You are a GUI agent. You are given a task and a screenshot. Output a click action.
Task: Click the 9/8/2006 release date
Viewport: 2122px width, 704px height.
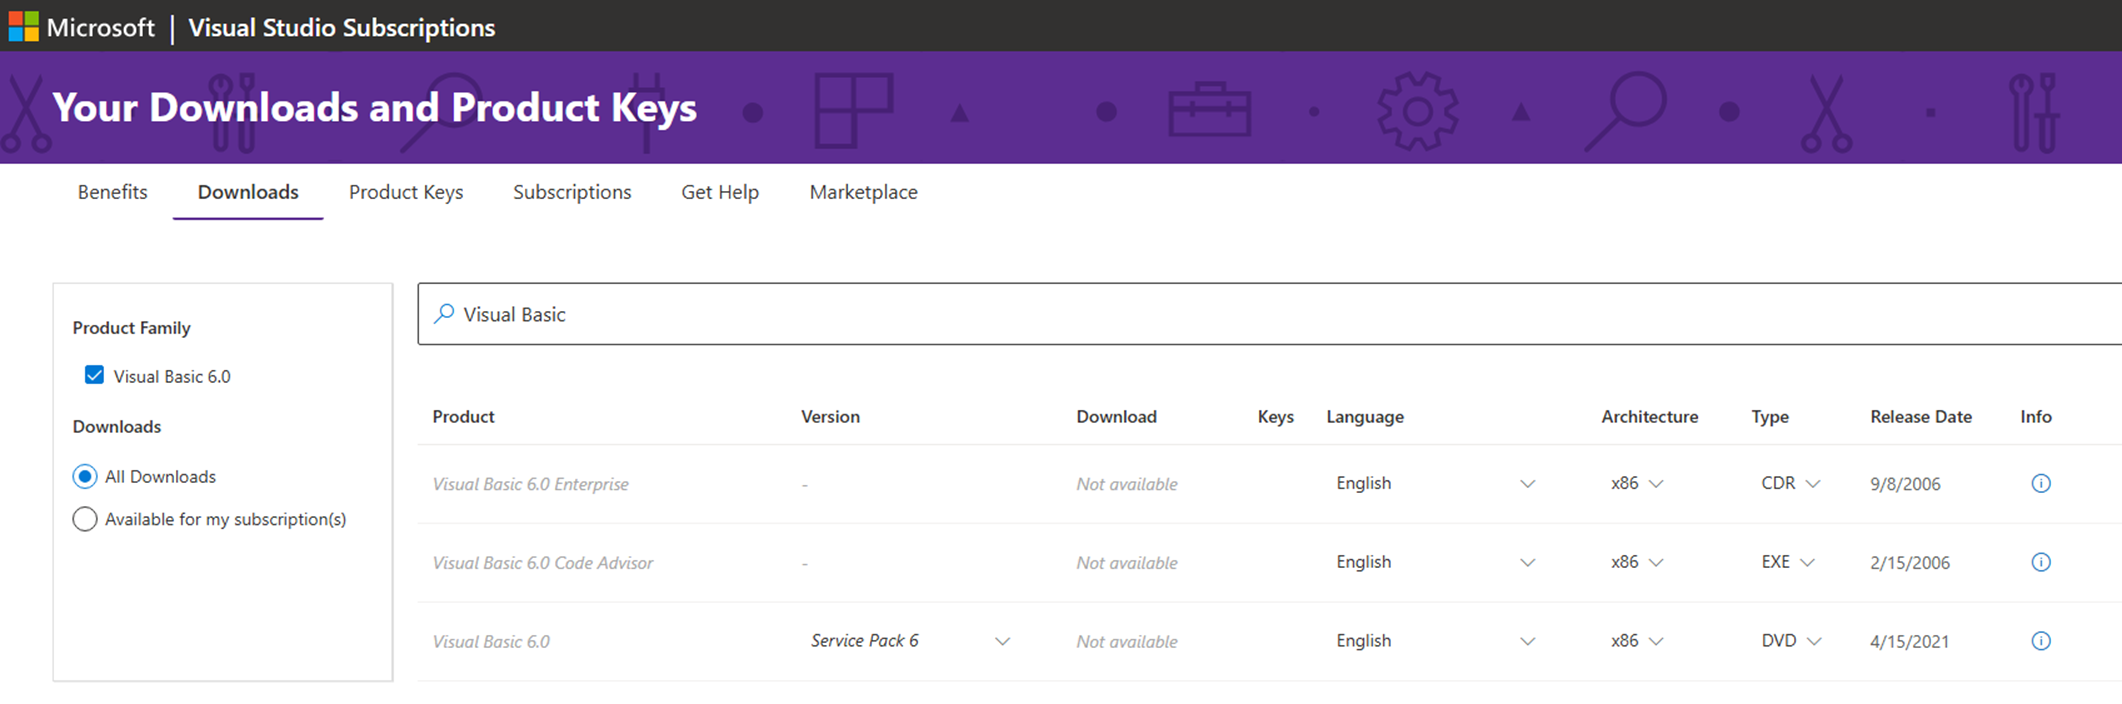point(1905,484)
